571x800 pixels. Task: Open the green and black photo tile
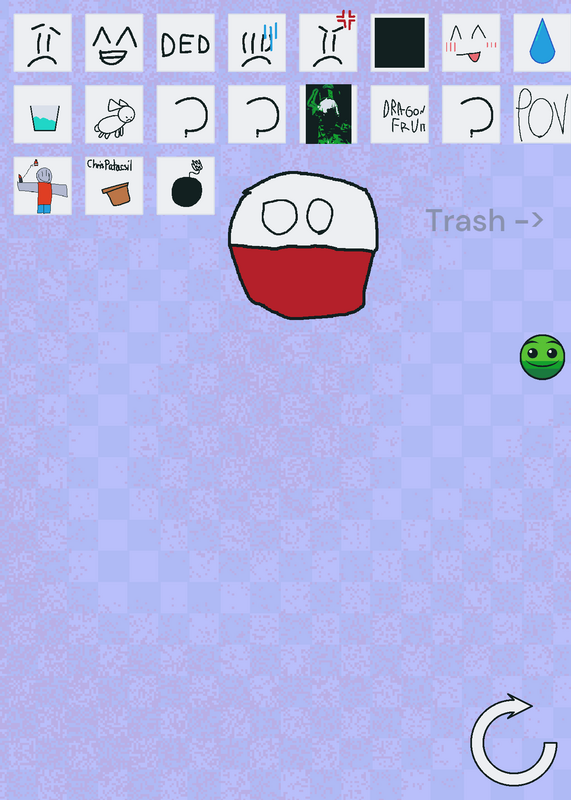[328, 114]
